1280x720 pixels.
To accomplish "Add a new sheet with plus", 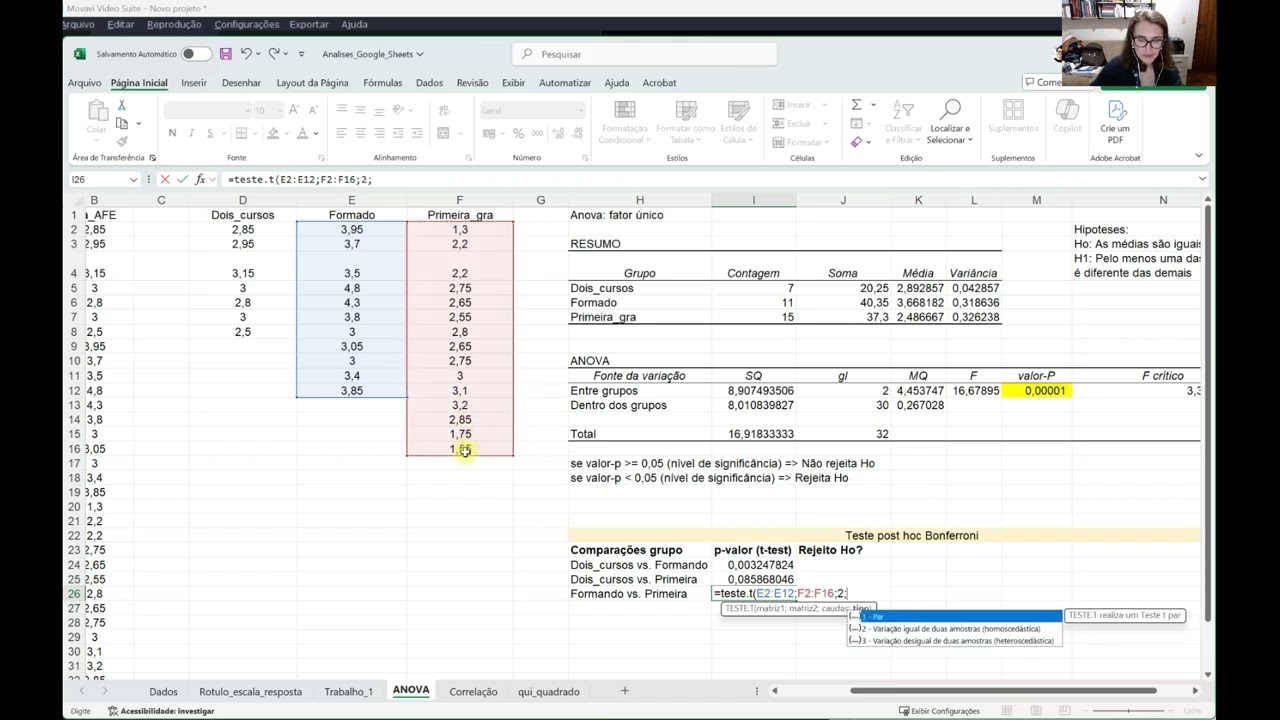I will [624, 691].
